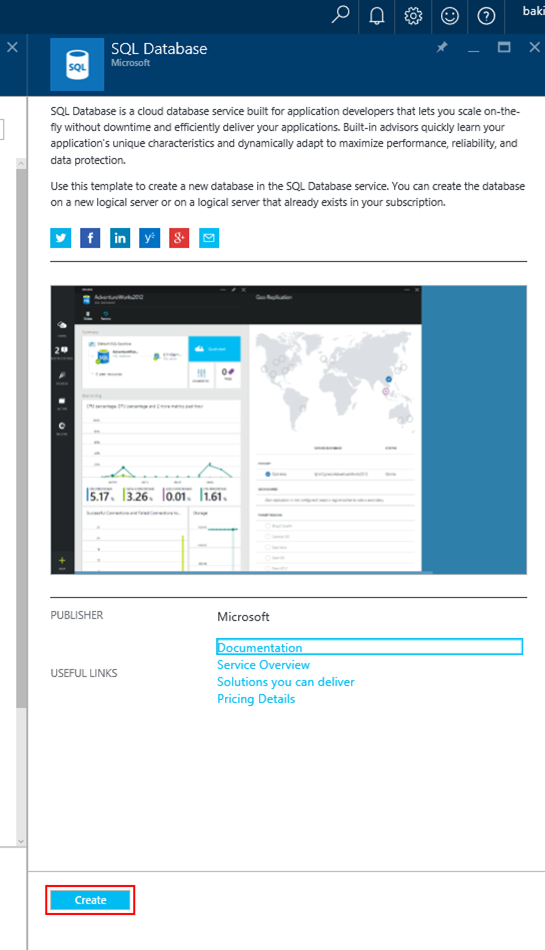Share on LinkedIn
The image size is (545, 950).
pos(120,238)
